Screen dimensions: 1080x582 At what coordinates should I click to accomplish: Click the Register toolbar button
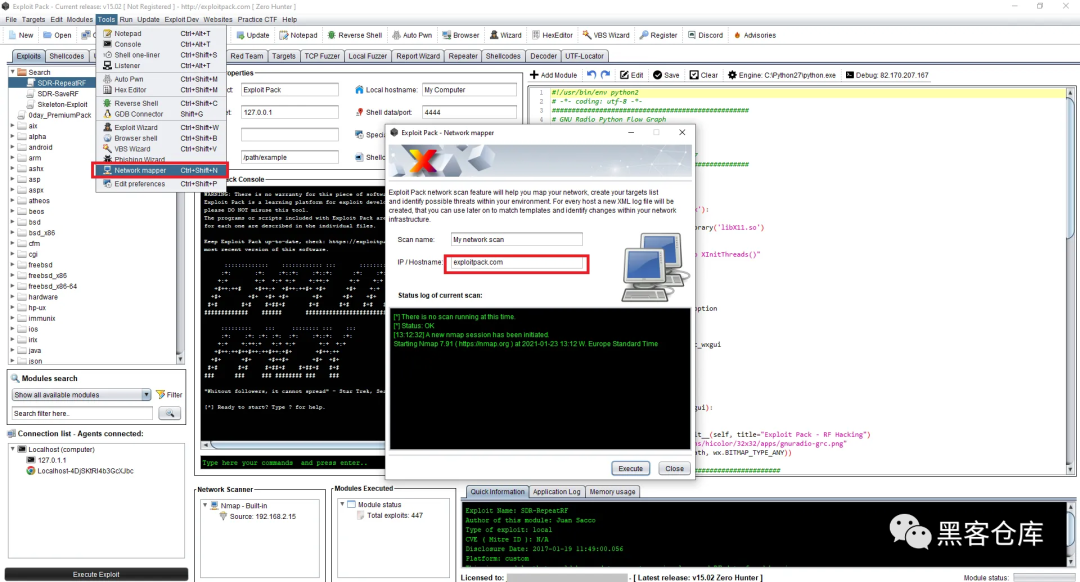click(x=658, y=35)
